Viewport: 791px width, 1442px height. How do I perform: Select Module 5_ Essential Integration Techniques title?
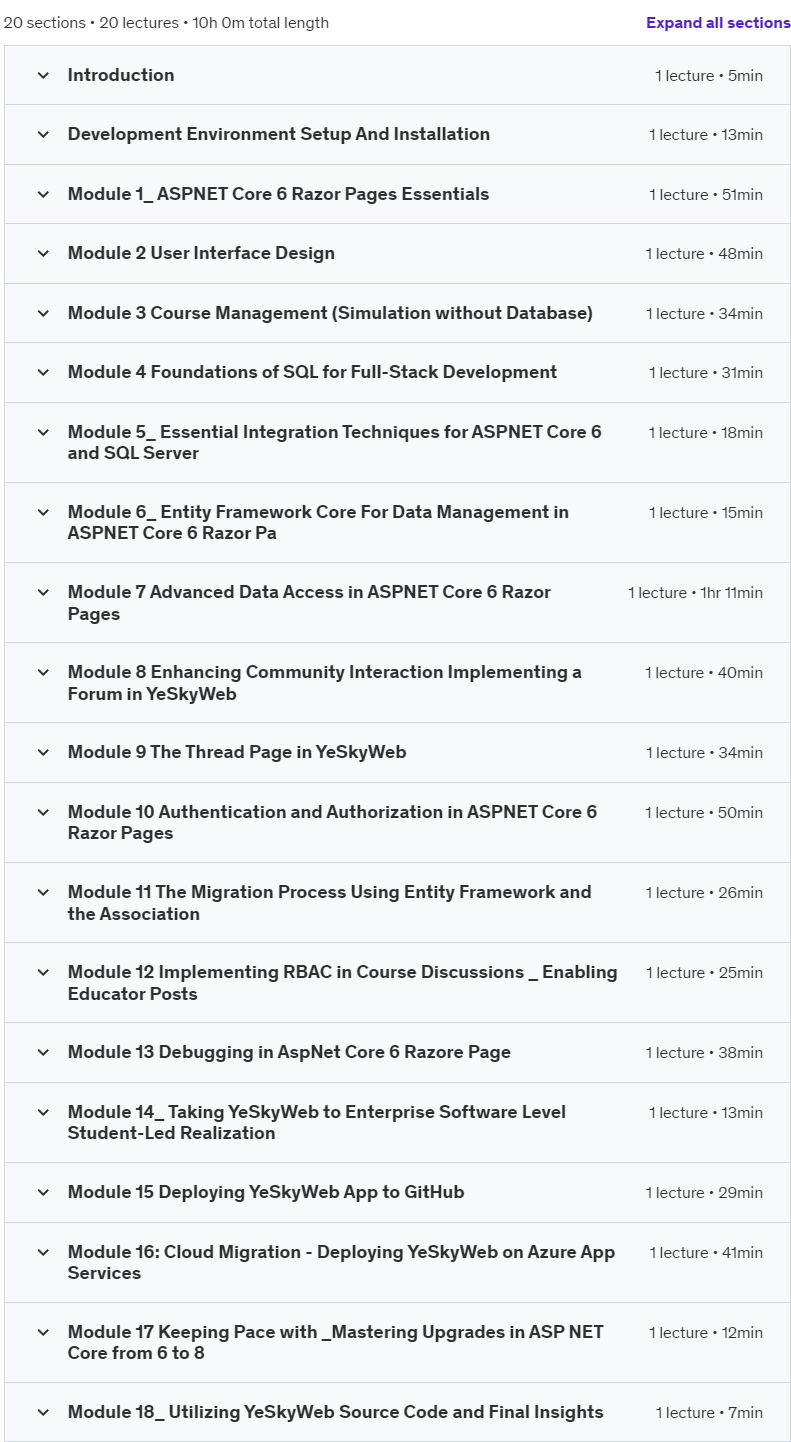(335, 442)
